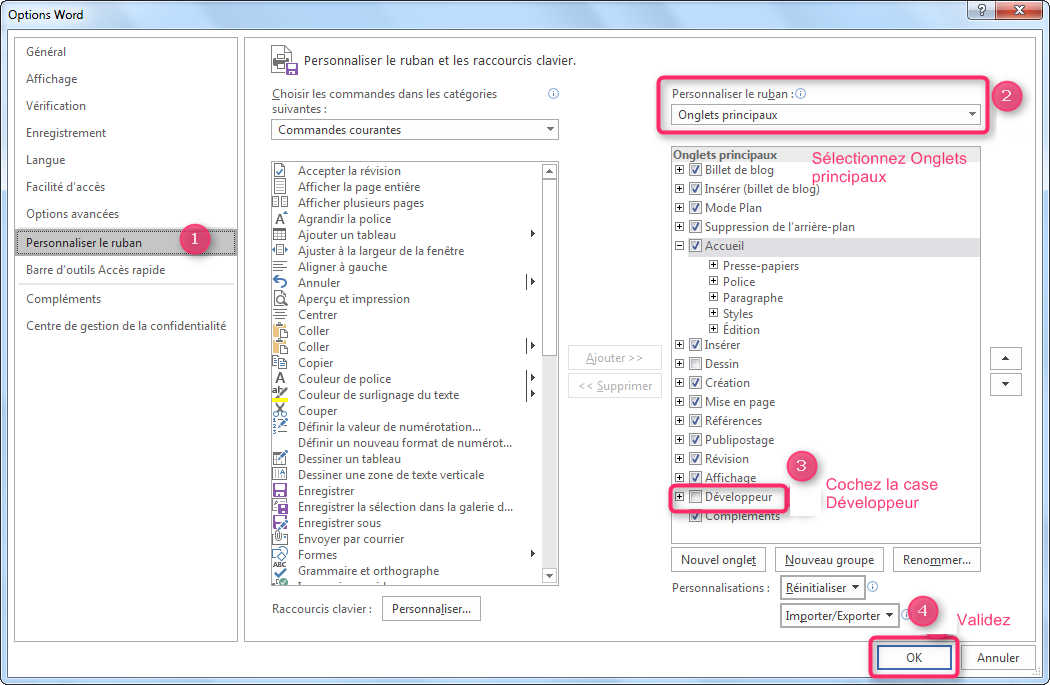Viewport: 1050px width, 685px height.
Task: Collapse the Accueil tree node
Action: (680, 246)
